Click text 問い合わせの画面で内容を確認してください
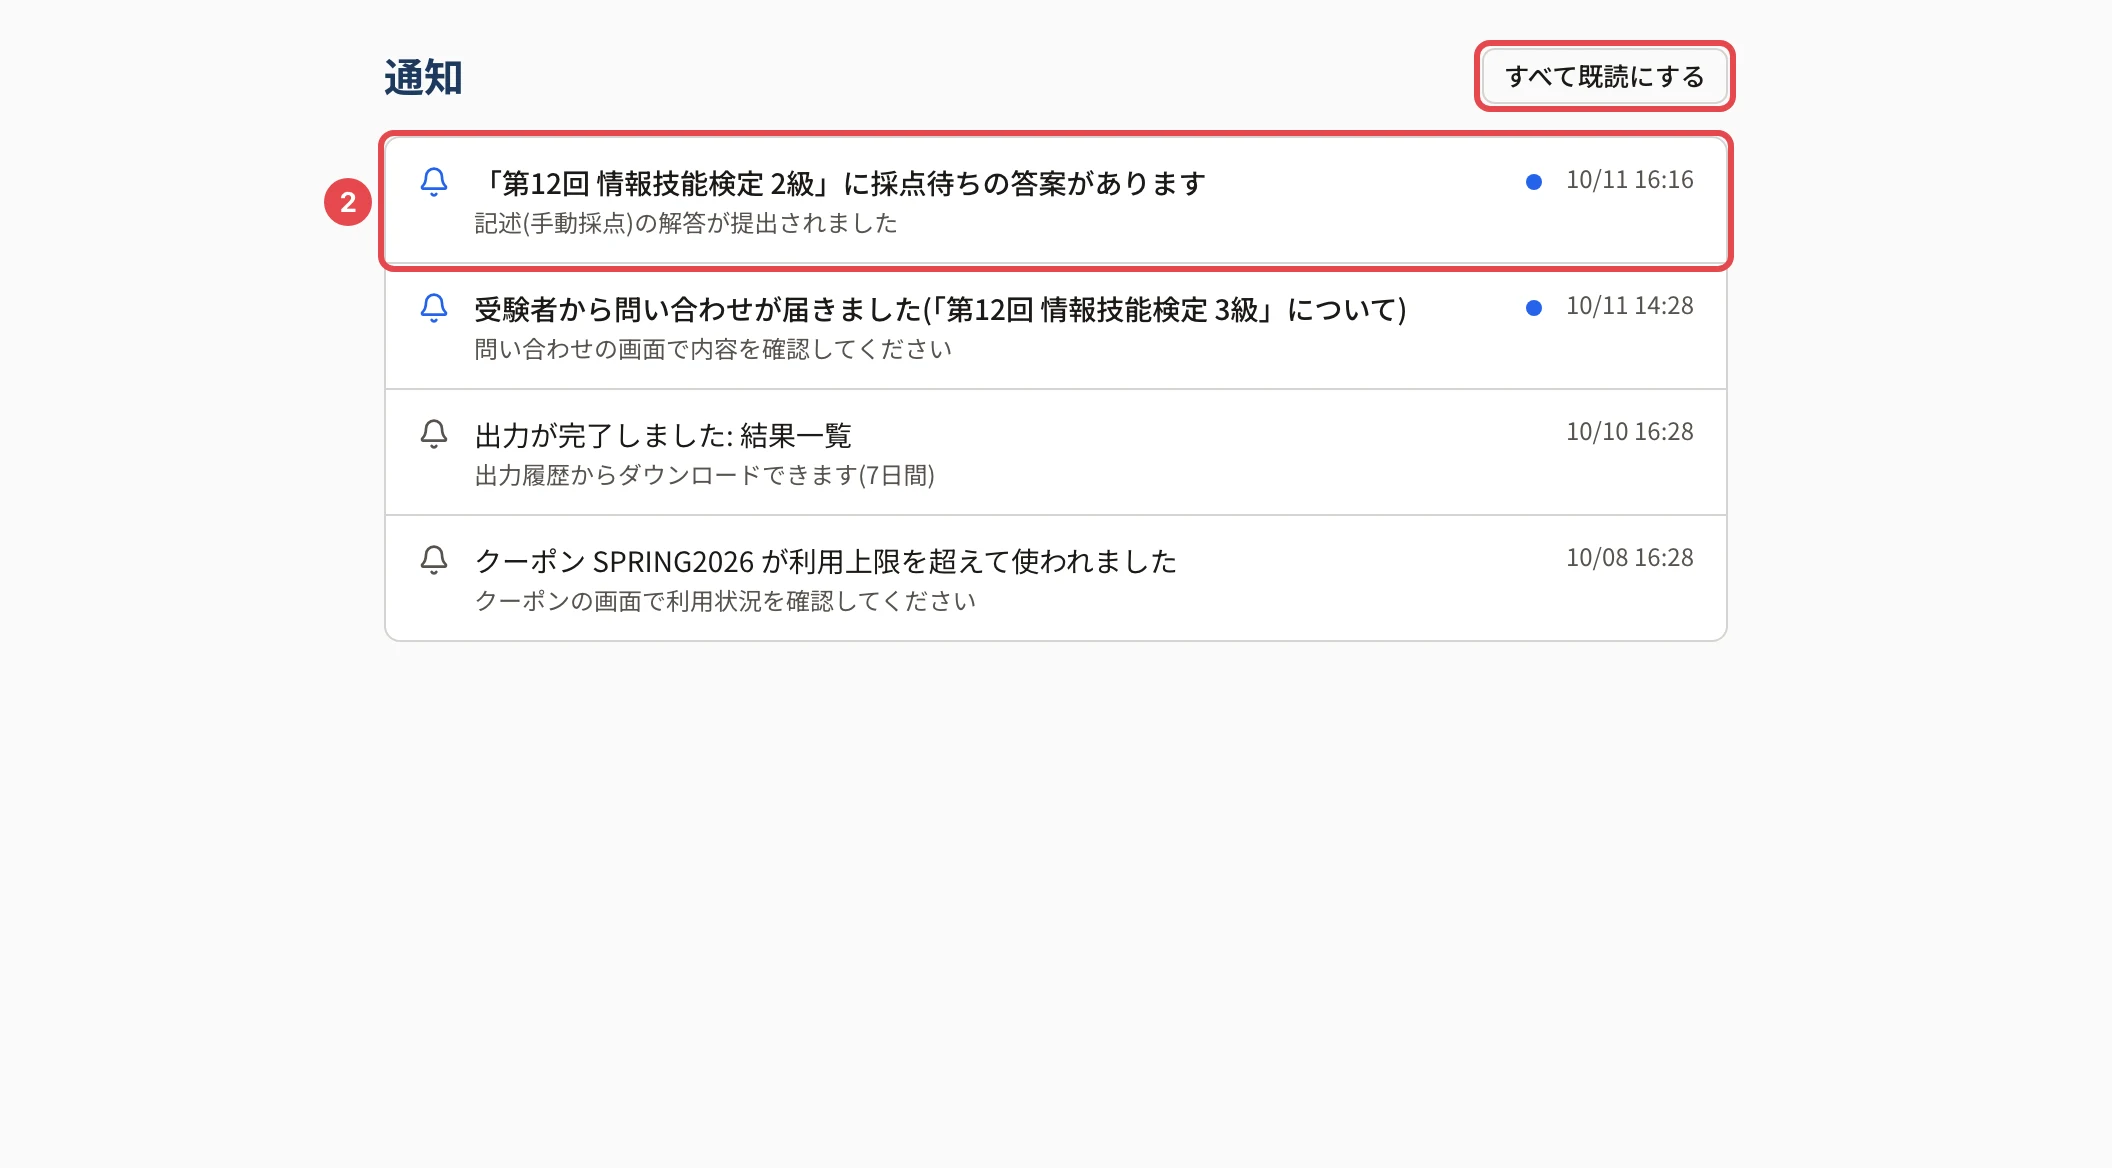The image size is (2112, 1168). pos(713,349)
